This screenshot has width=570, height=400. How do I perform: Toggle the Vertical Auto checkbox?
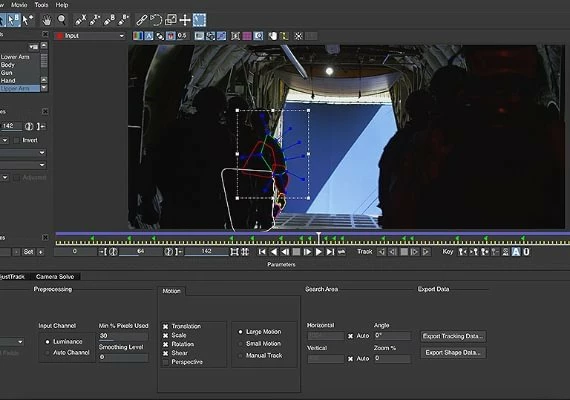[x=350, y=359]
